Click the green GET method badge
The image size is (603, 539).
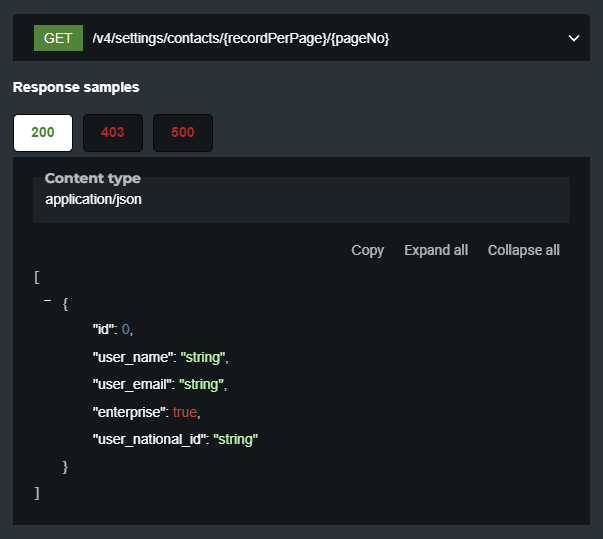tap(58, 38)
